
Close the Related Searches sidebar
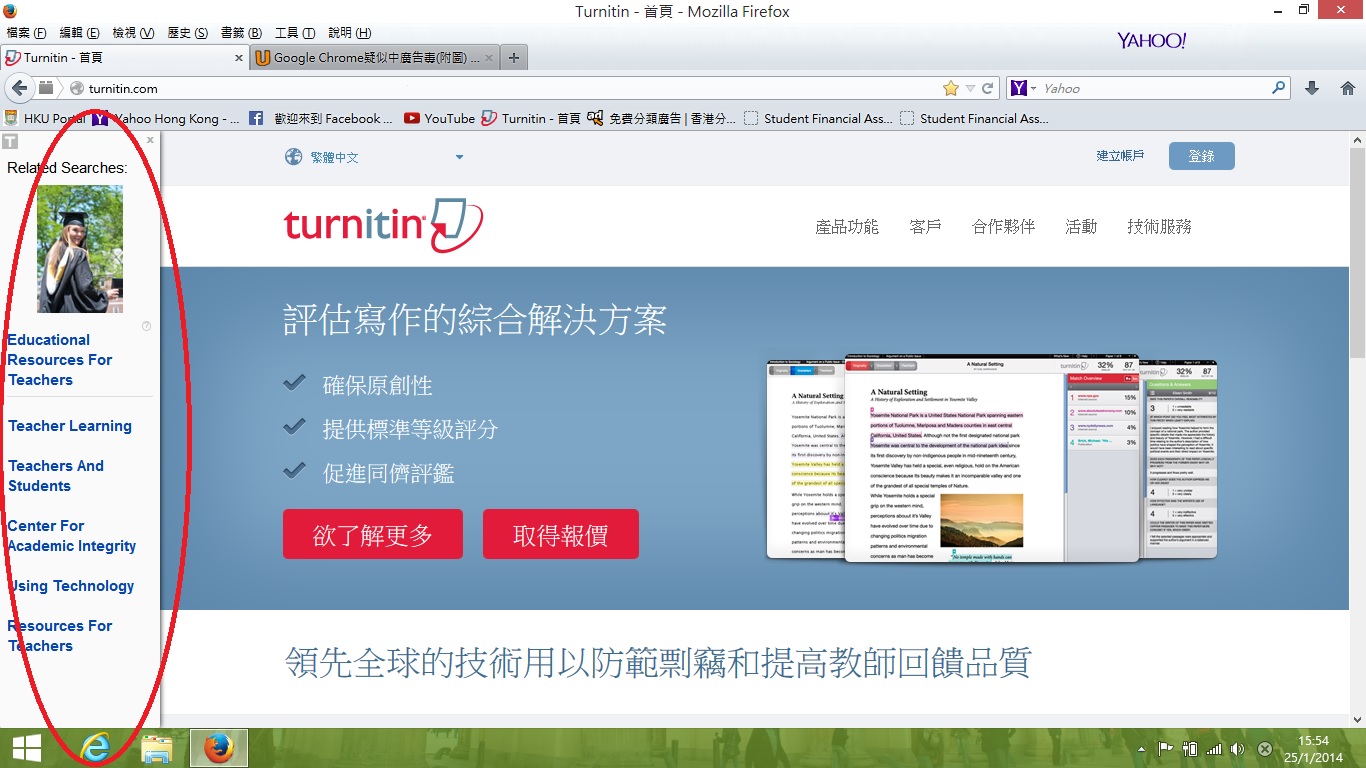150,140
